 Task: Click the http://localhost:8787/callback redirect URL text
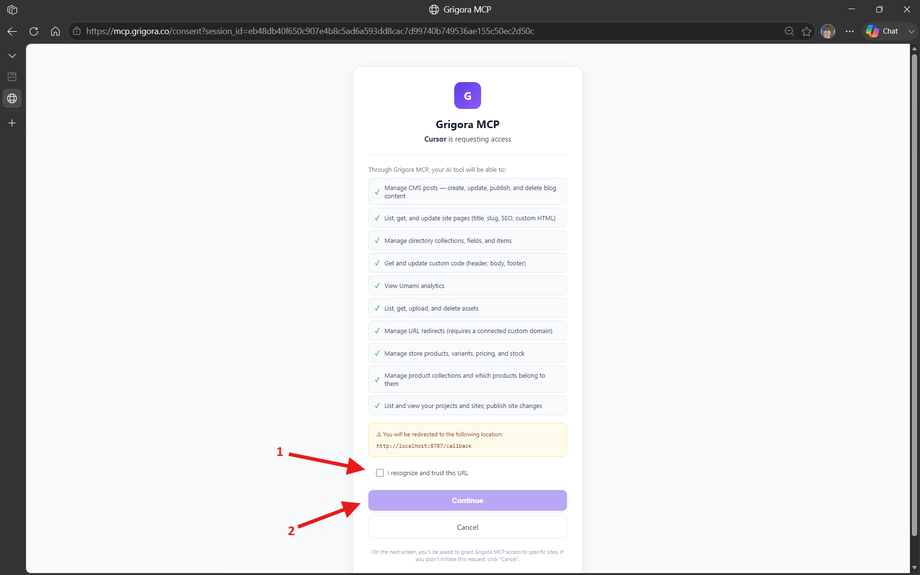tap(424, 446)
